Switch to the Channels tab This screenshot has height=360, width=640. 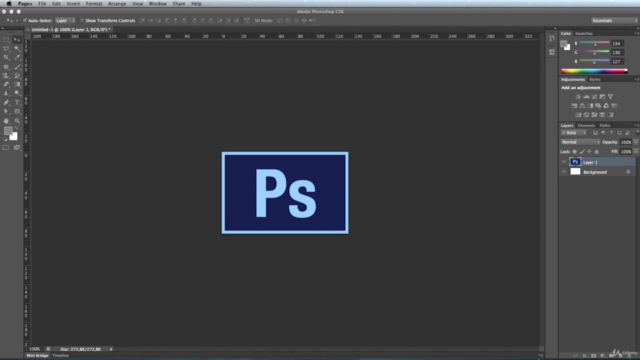click(586, 125)
